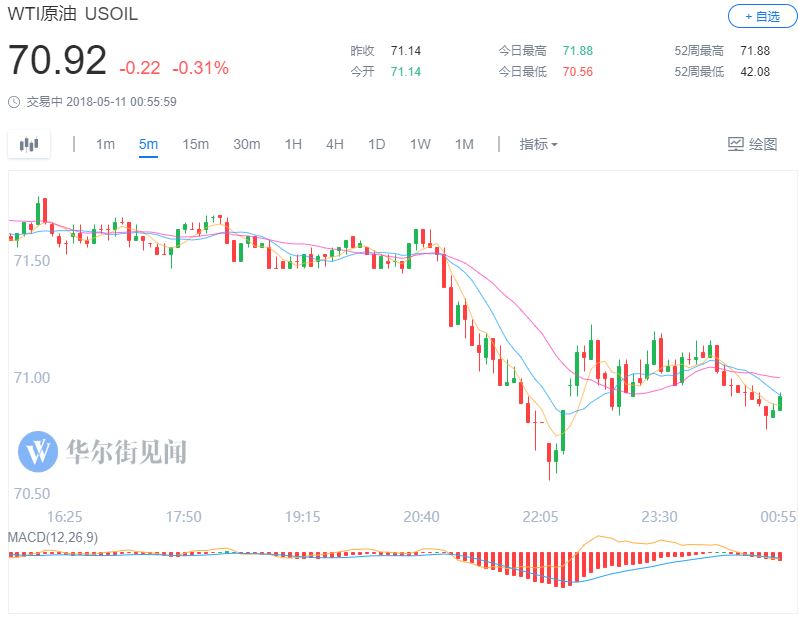Click the 71.50 price axis label
This screenshot has width=798, height=622.
32,261
